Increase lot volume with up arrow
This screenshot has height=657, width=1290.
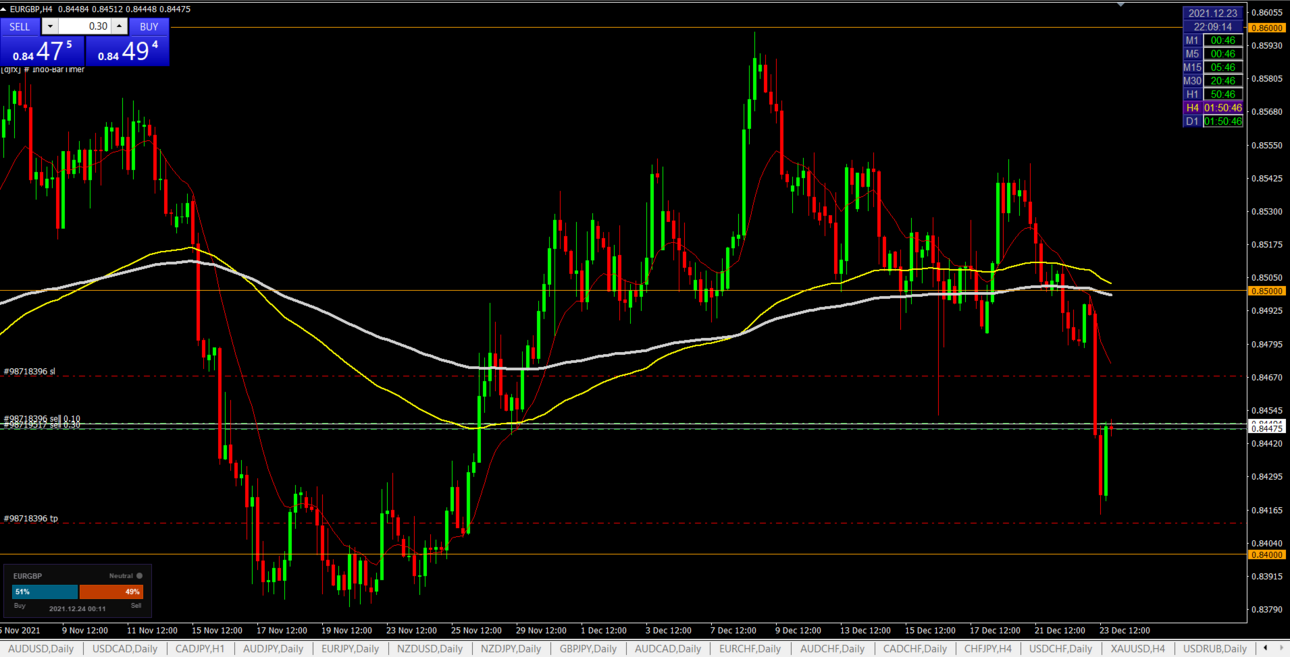[119, 27]
